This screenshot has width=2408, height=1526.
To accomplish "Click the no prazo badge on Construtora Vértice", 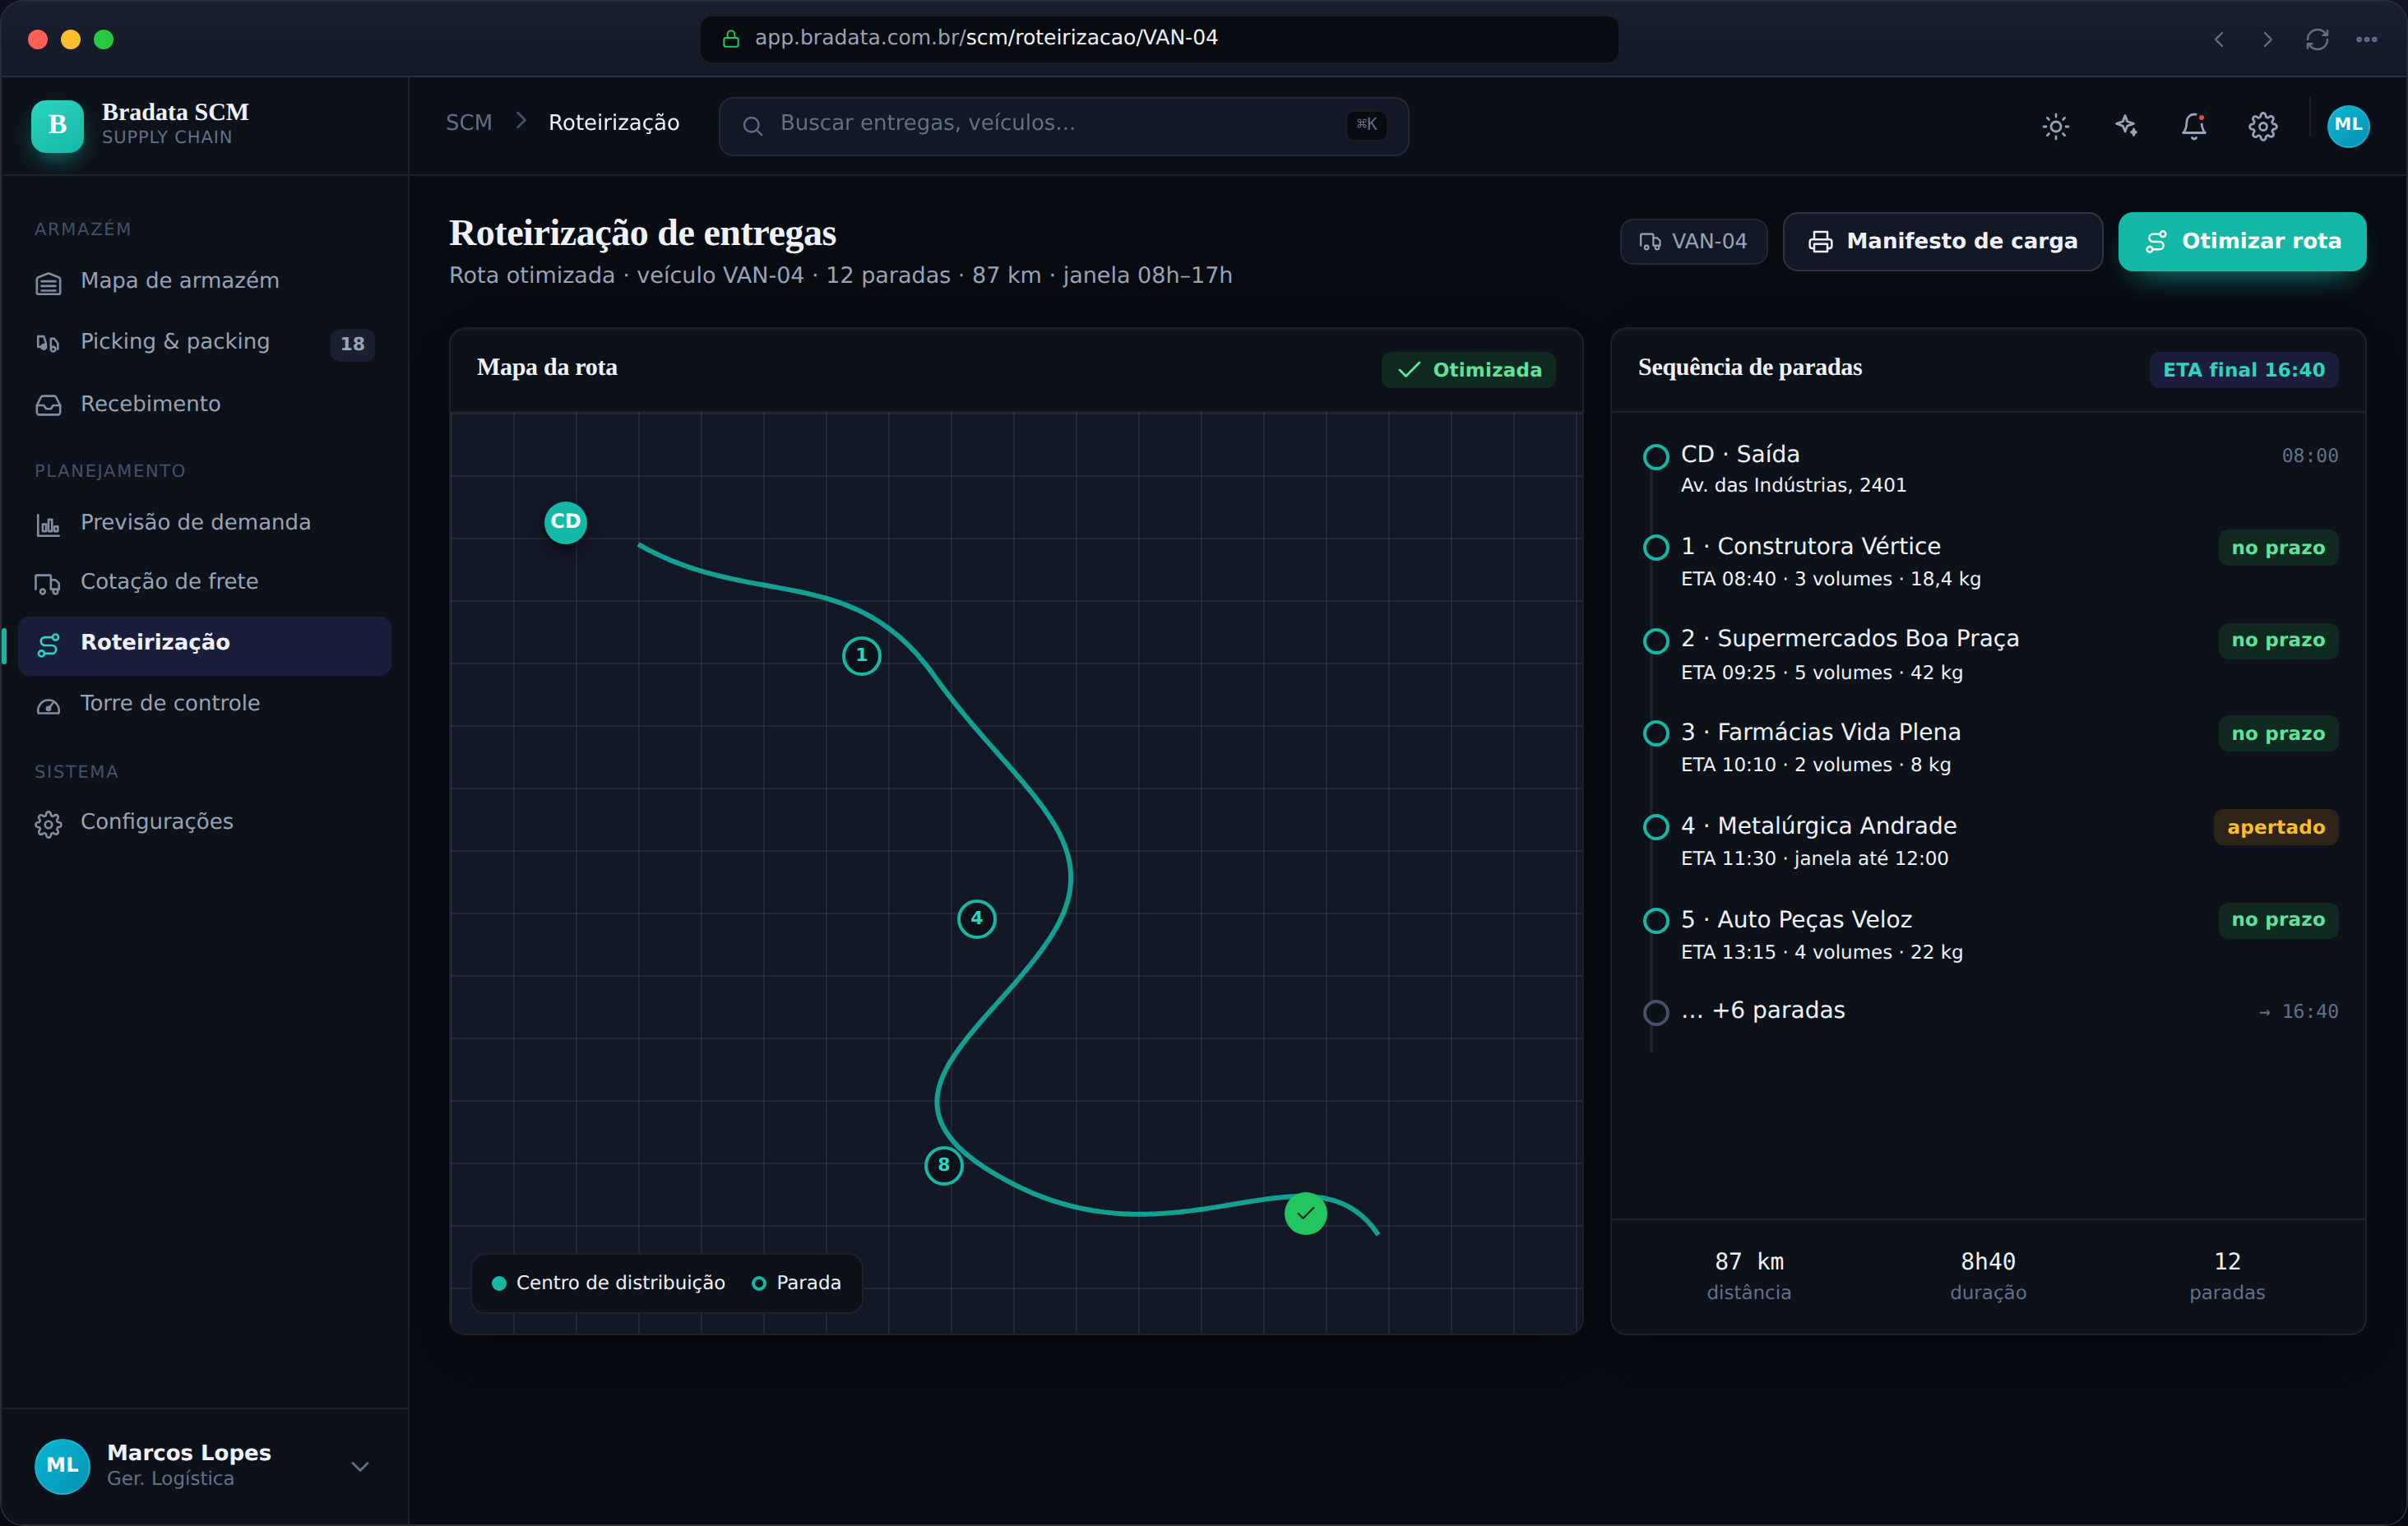I will point(2277,548).
